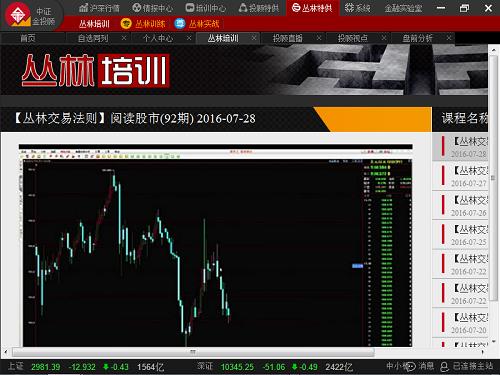
Task: Click the 已连接主站 connection status icon
Action: [x=444, y=367]
